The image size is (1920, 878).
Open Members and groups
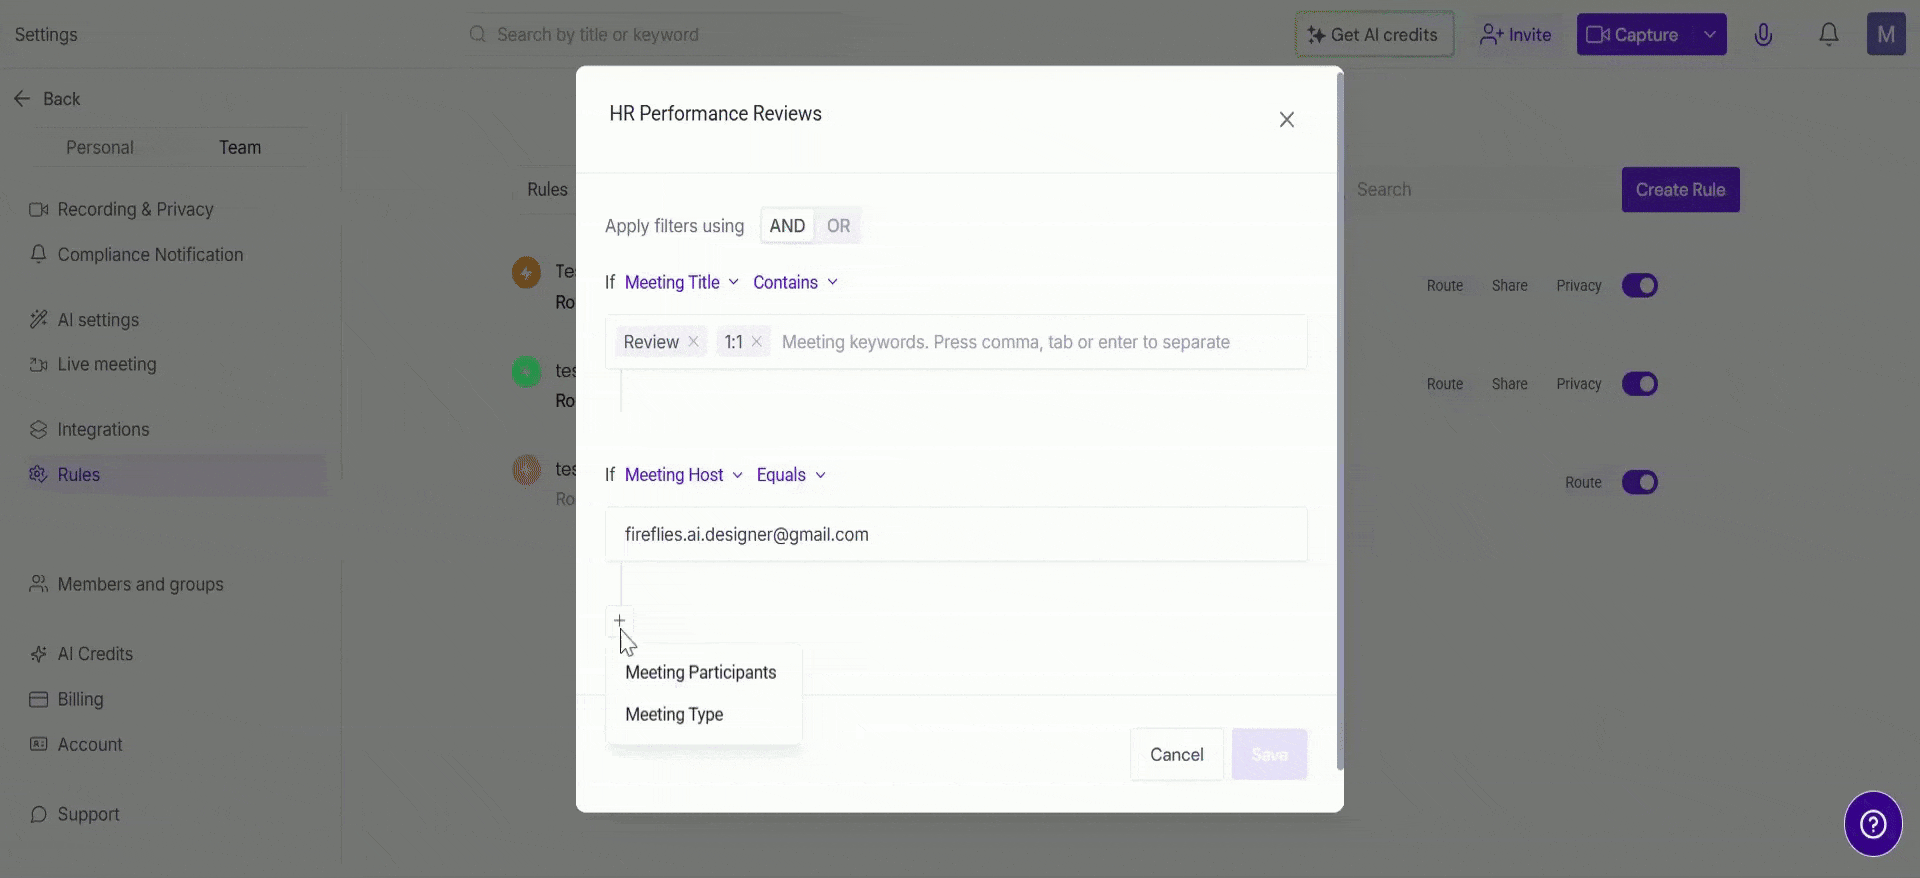(126, 584)
